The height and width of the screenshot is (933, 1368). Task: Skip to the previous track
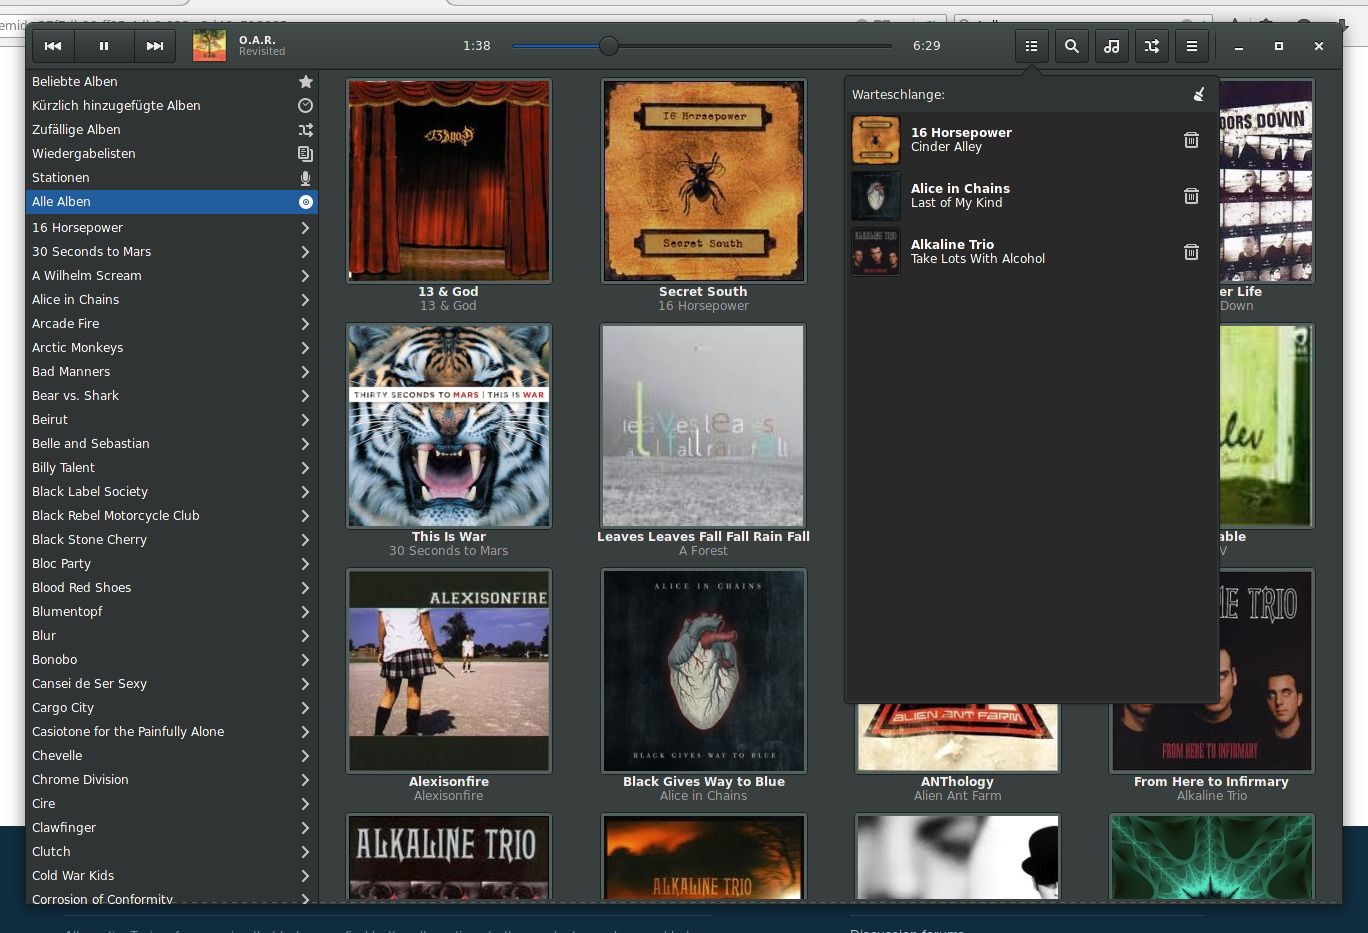(x=53, y=46)
